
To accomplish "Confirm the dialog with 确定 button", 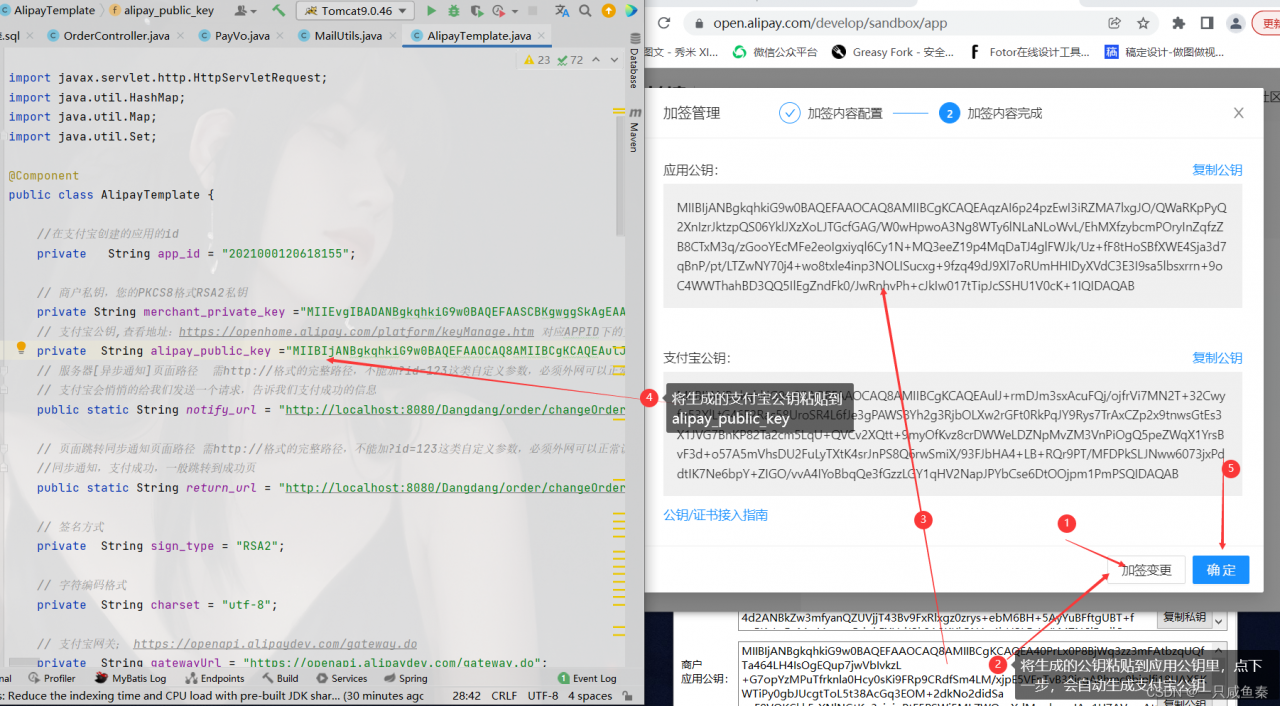I will click(x=1221, y=570).
